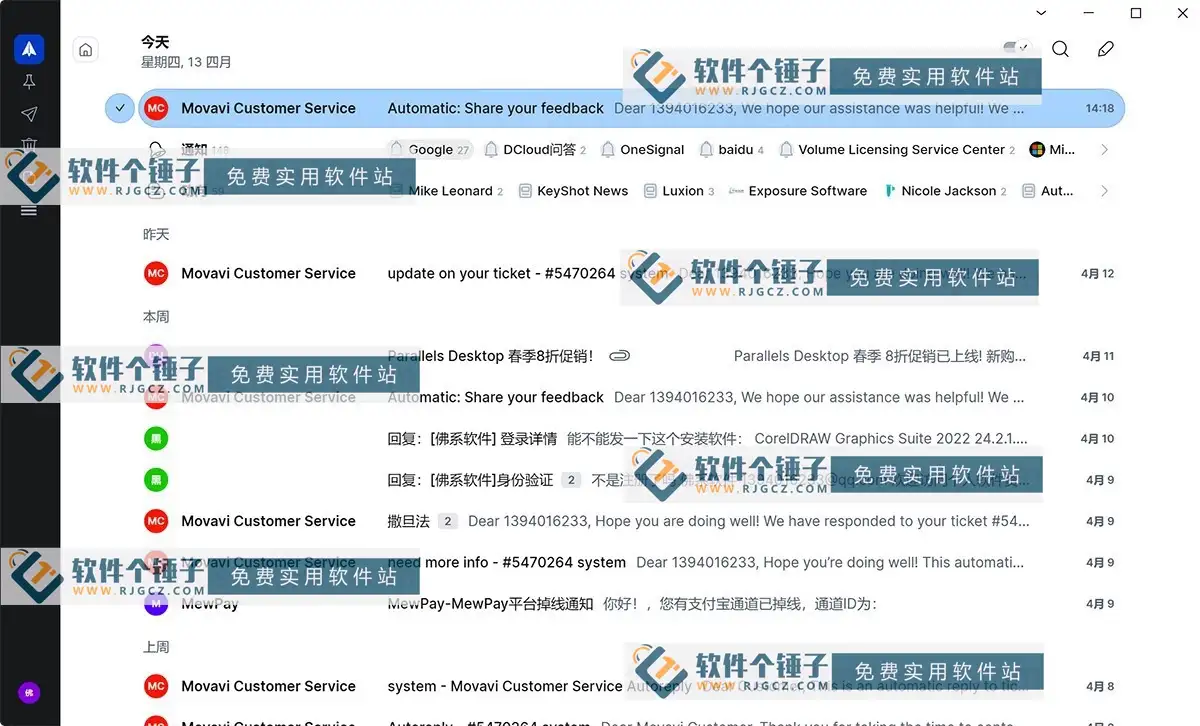The width and height of the screenshot is (1200, 726).
Task: Click the Home inbox icon button
Action: [86, 49]
